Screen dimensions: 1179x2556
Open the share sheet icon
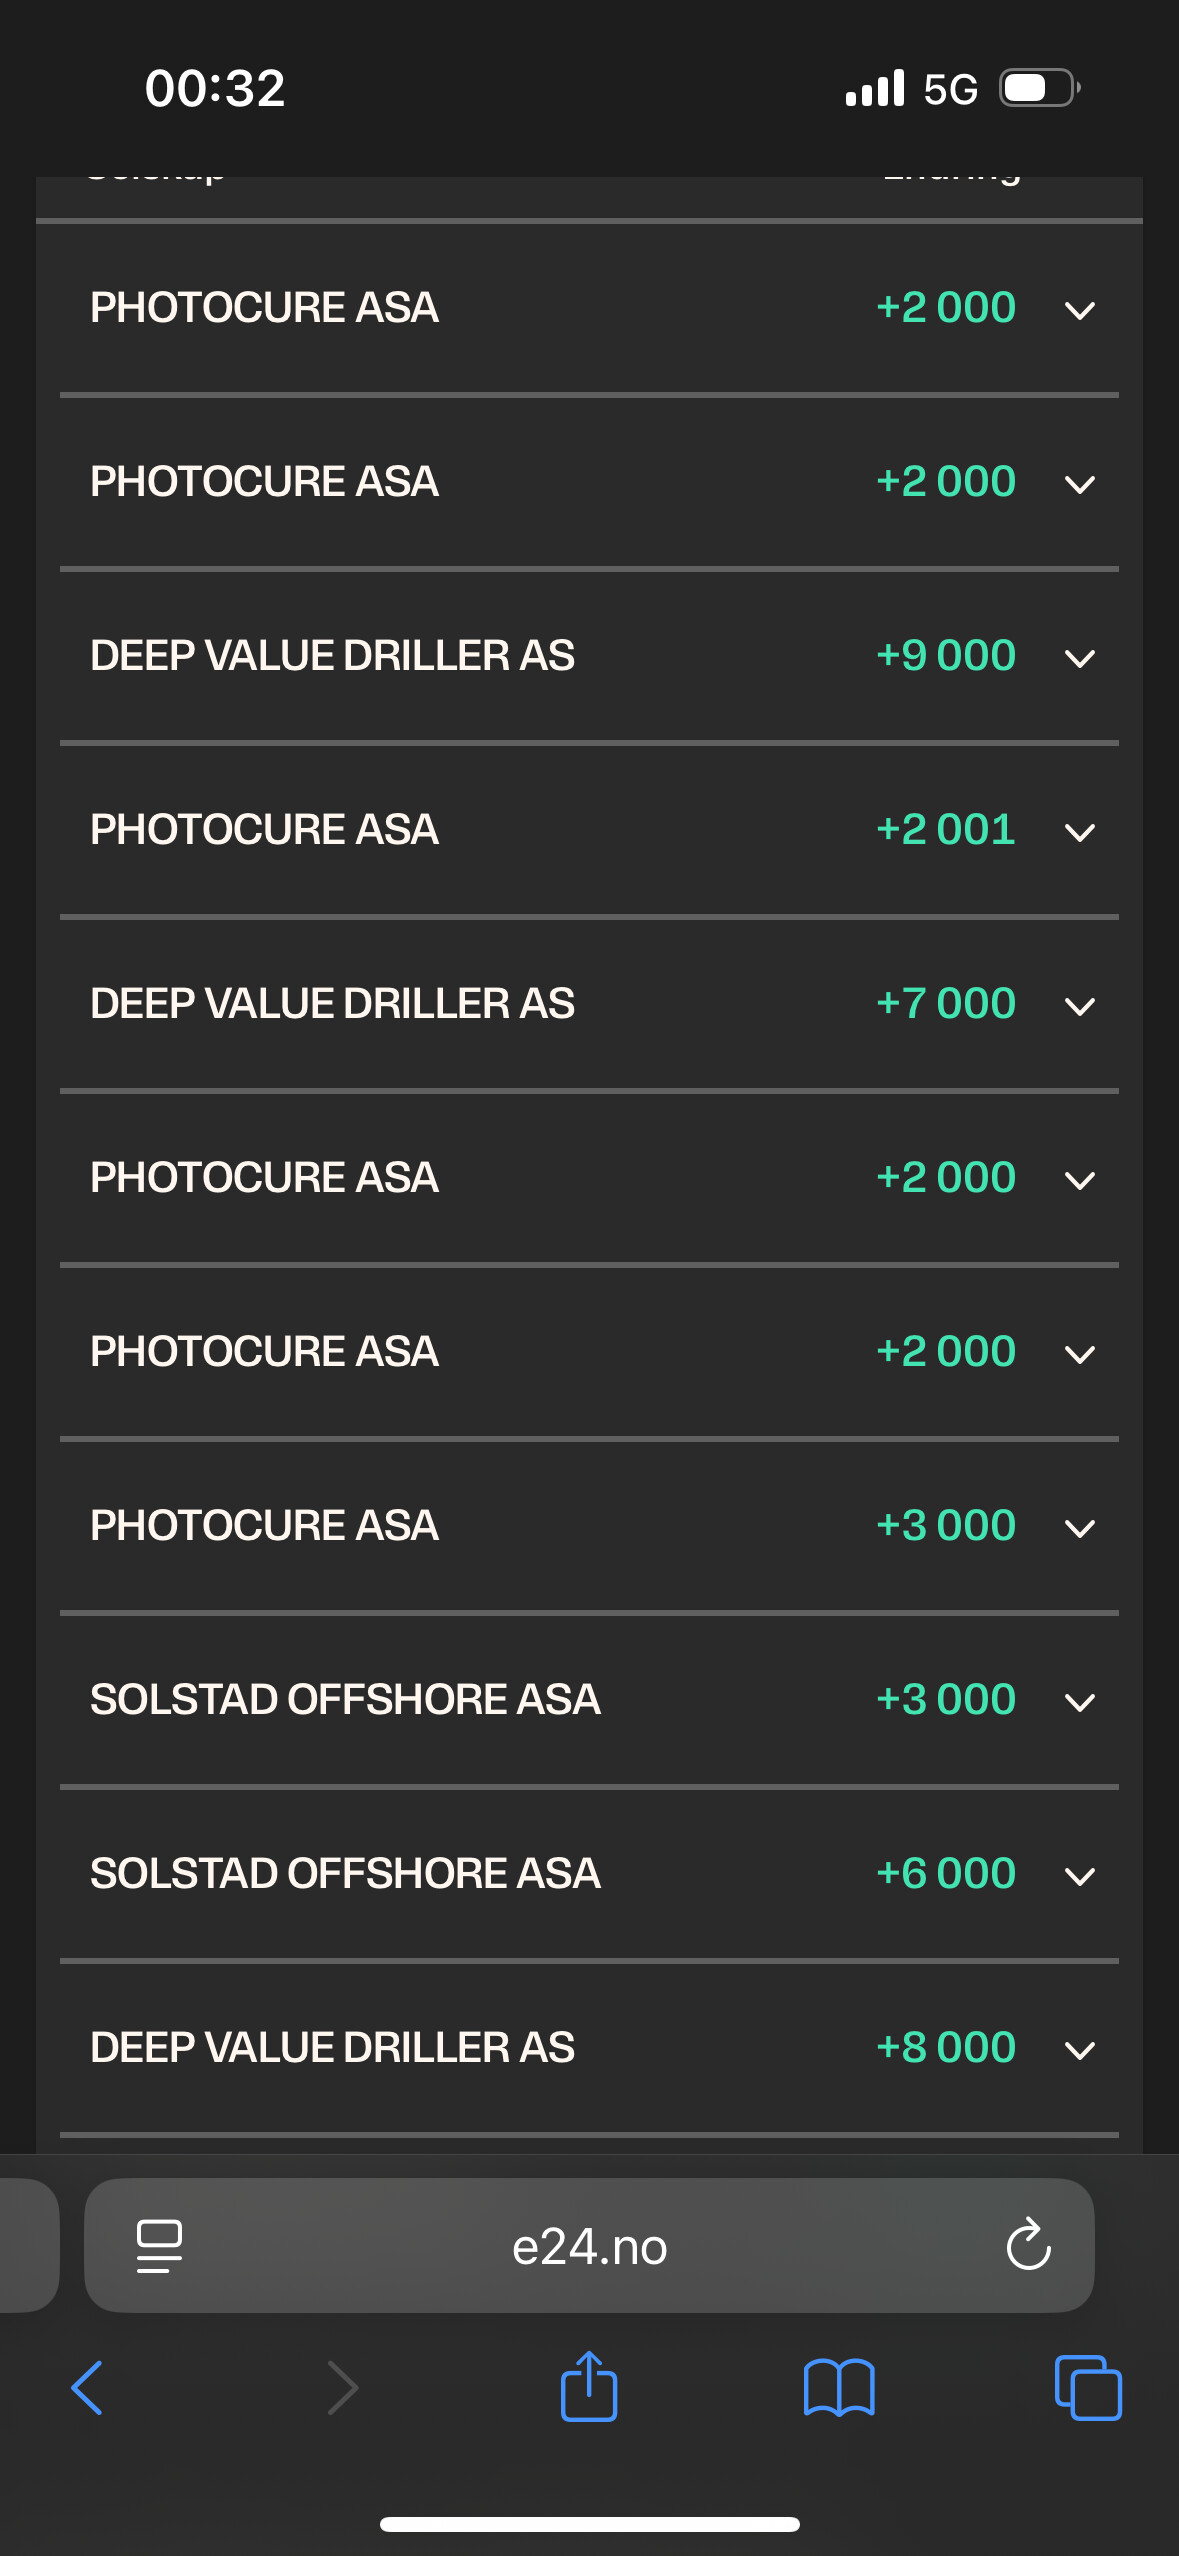[x=589, y=2385]
